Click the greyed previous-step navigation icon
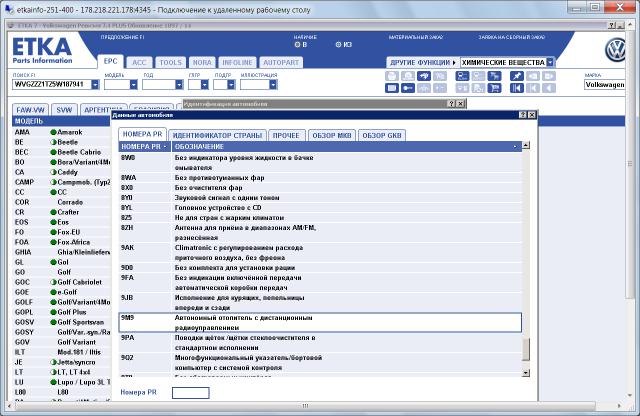This screenshot has width=640, height=416. tap(533, 88)
